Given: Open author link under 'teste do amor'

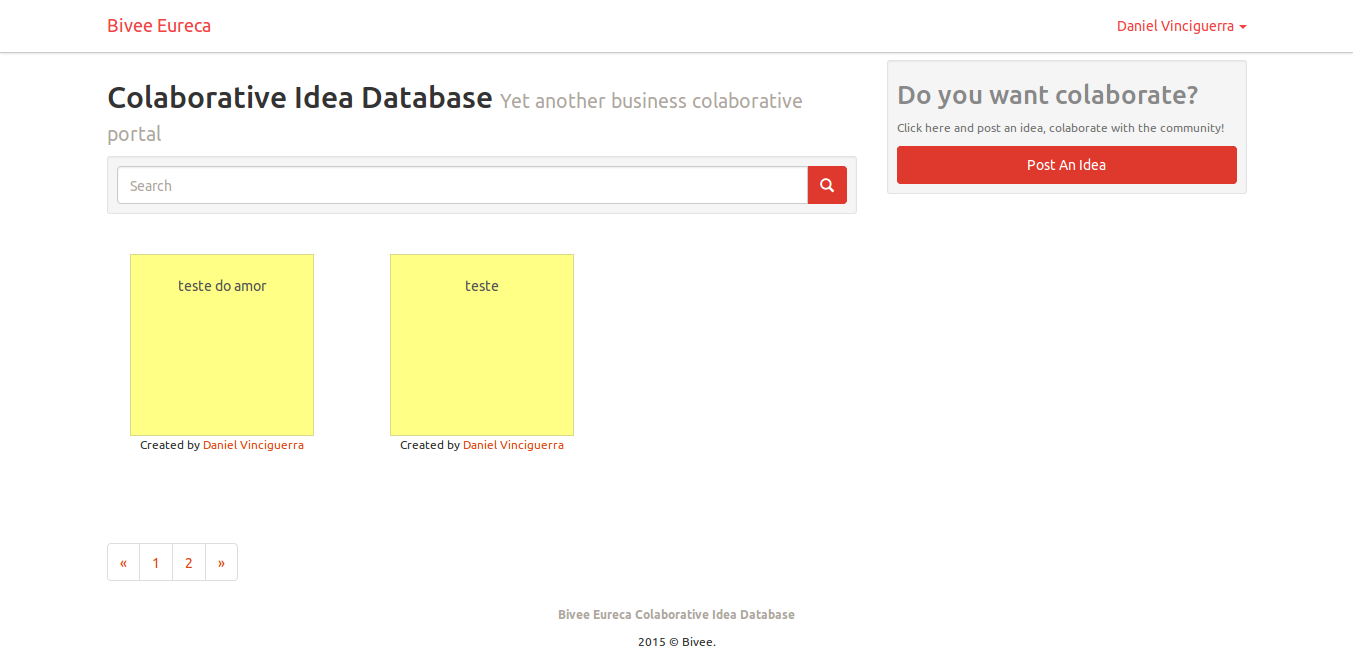Looking at the screenshot, I should click(x=253, y=445).
